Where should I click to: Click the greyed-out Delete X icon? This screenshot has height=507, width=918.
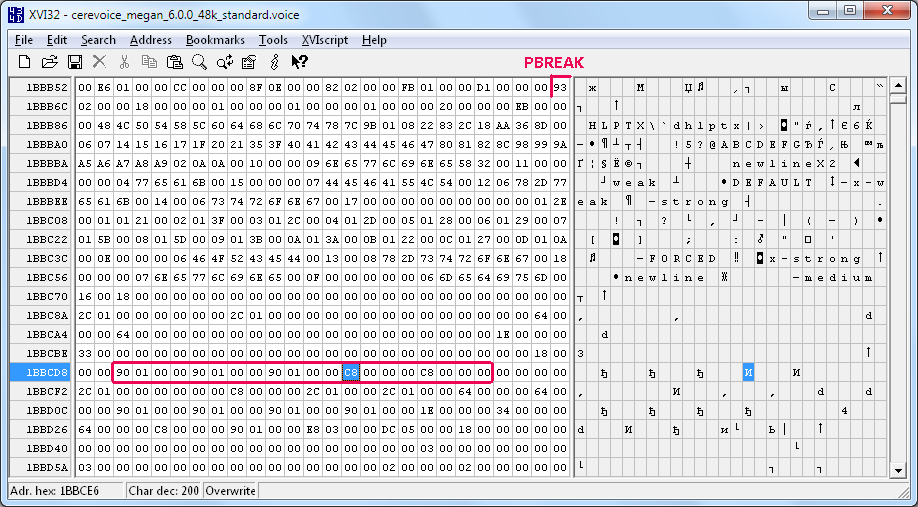coord(100,61)
